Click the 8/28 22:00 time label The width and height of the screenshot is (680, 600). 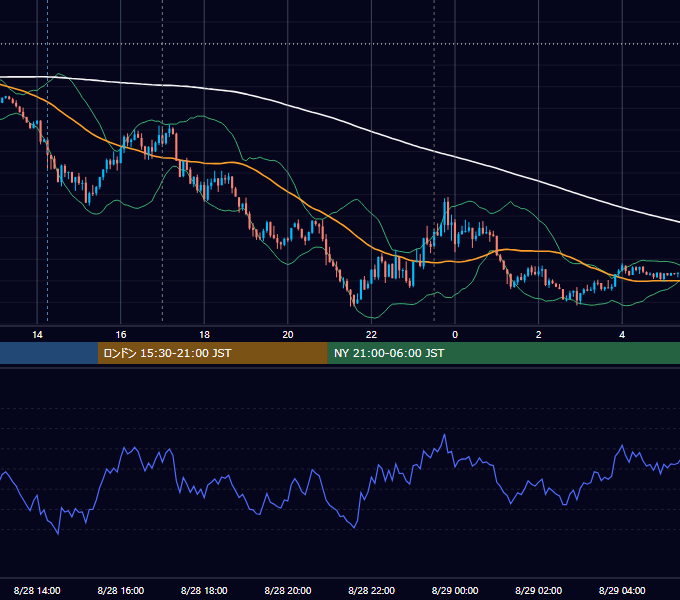click(371, 590)
